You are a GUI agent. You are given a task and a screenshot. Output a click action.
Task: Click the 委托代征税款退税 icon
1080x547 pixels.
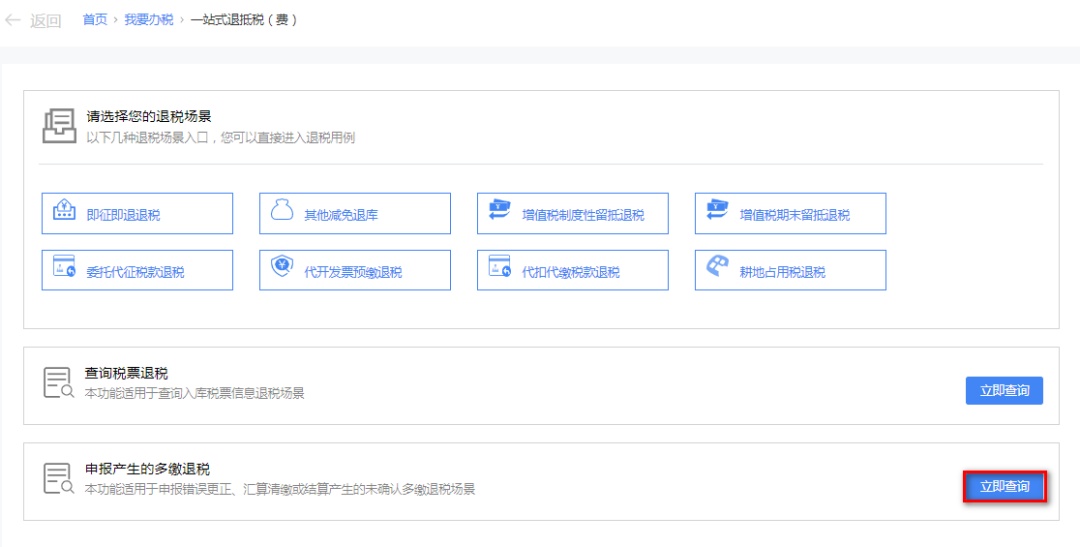point(64,268)
